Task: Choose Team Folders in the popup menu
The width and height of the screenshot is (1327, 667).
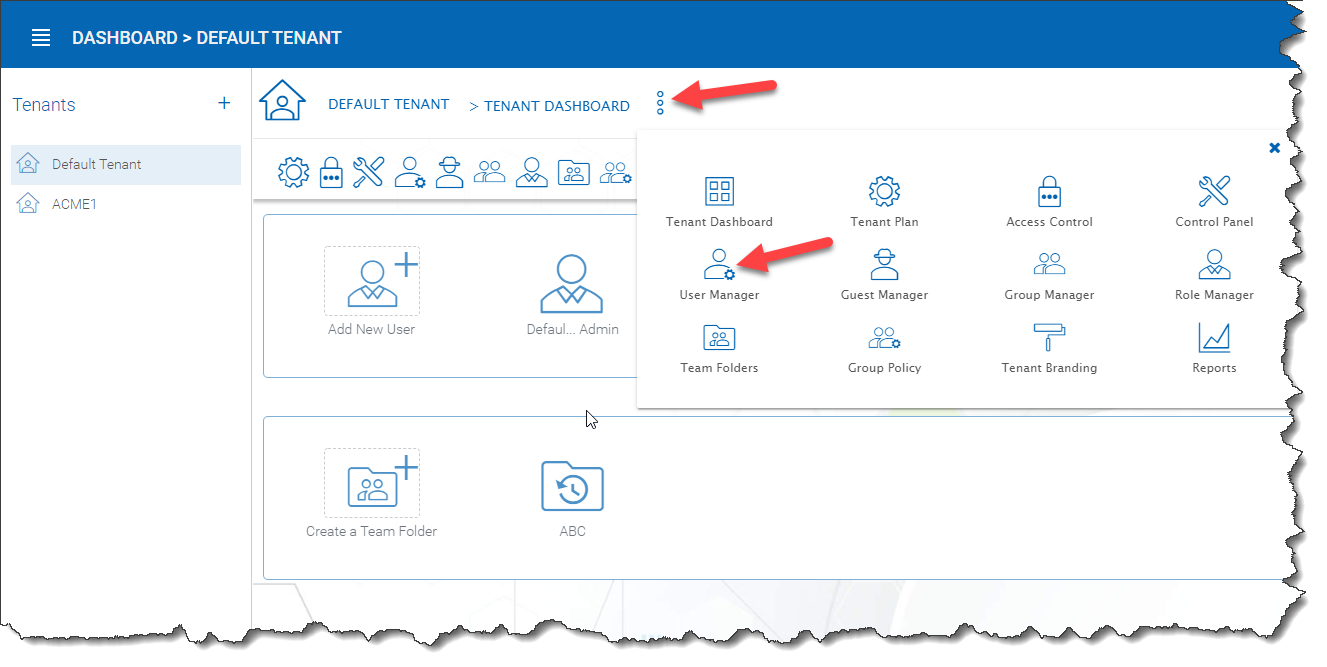Action: [719, 348]
